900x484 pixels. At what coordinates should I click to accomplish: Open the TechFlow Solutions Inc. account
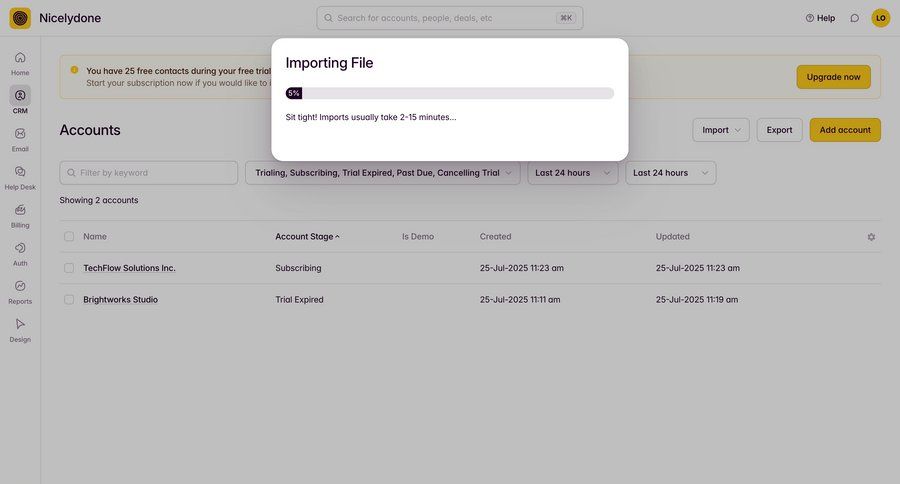click(129, 268)
